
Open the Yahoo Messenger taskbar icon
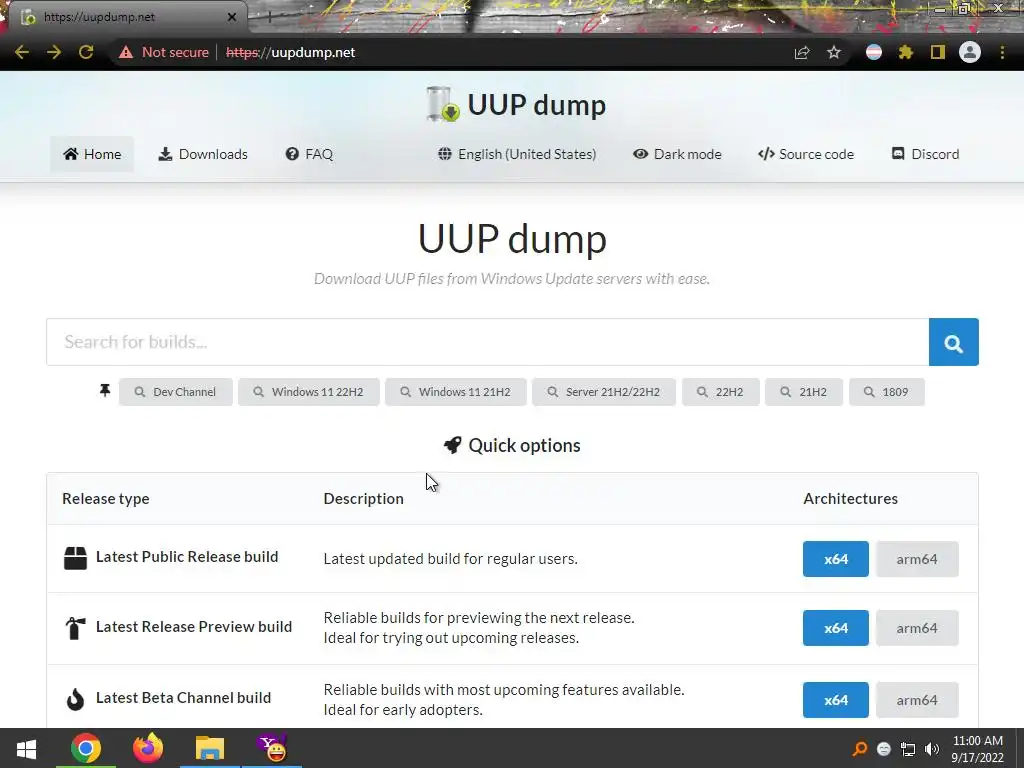click(272, 748)
